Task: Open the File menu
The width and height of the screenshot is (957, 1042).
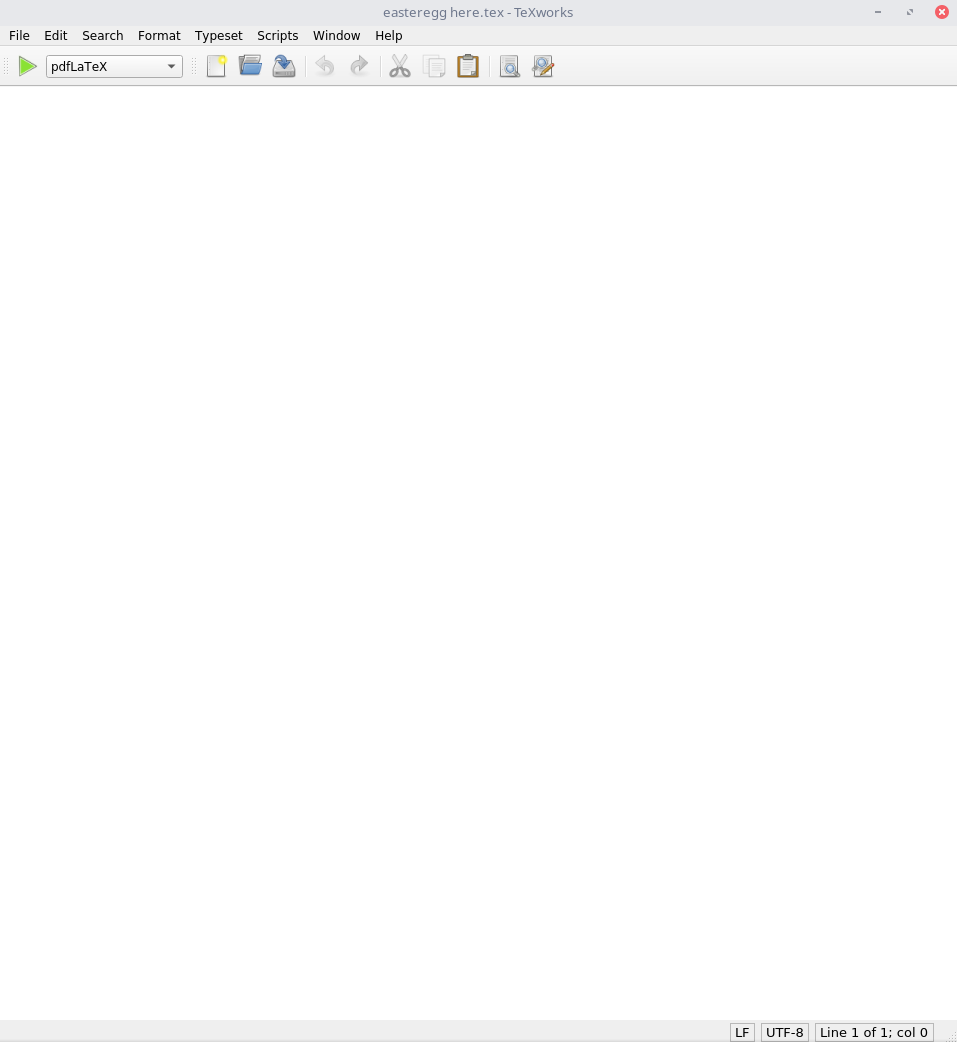Action: 19,35
